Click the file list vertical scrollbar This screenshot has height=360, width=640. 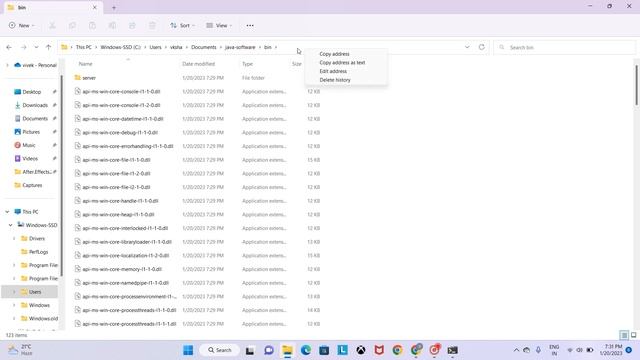tap(636, 85)
